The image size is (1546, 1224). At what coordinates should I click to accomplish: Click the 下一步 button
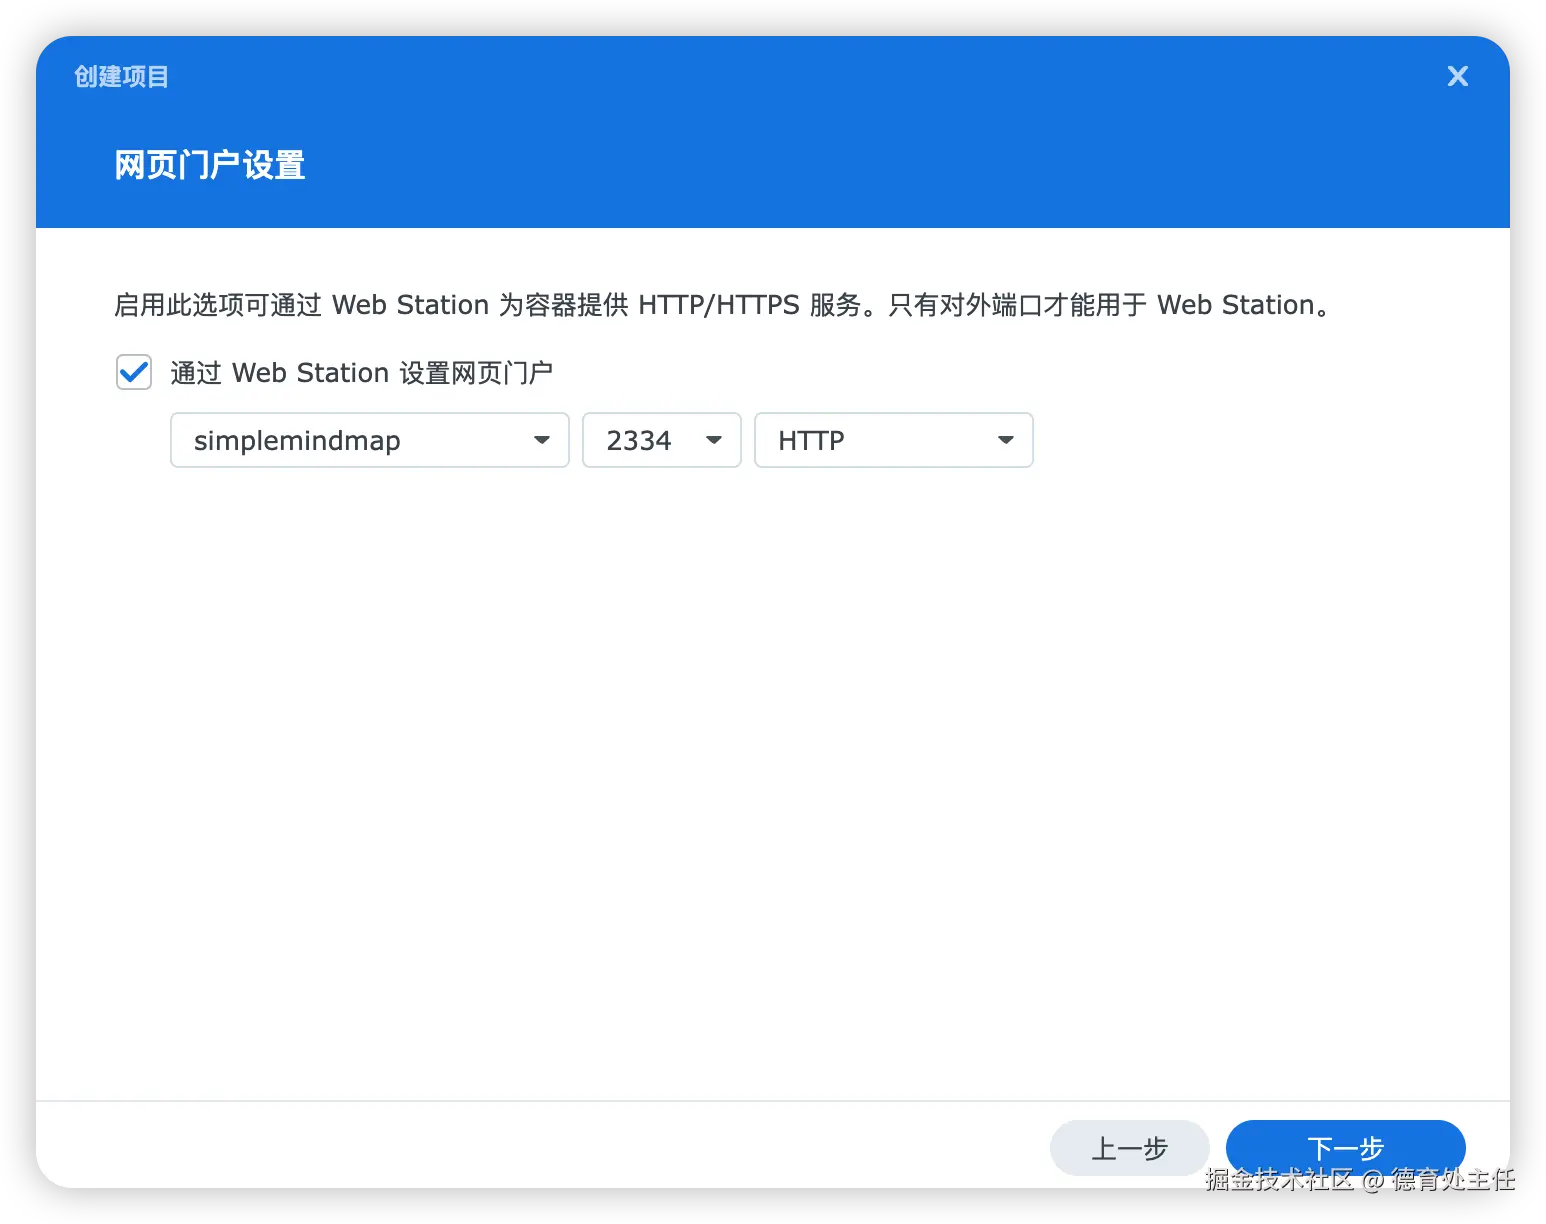1346,1148
